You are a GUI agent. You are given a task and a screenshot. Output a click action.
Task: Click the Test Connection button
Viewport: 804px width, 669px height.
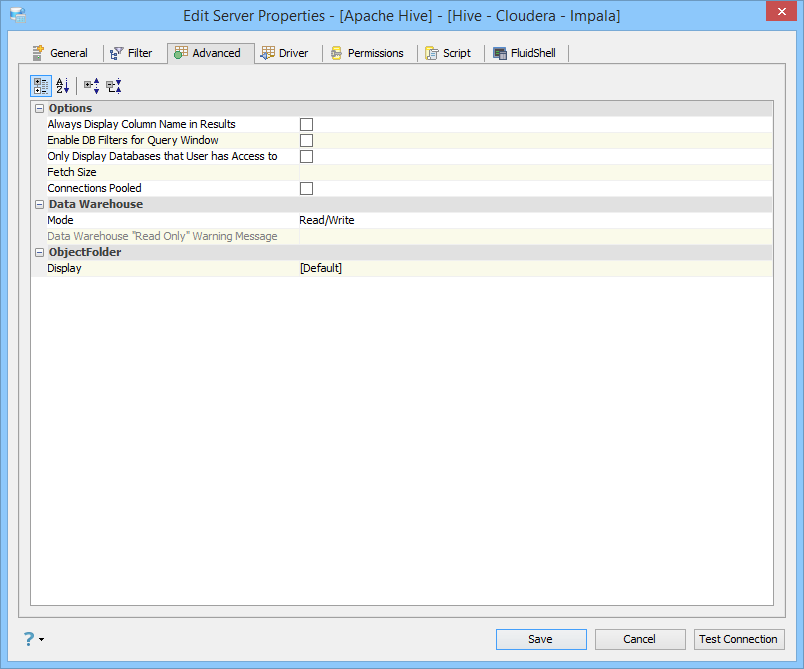coord(739,639)
